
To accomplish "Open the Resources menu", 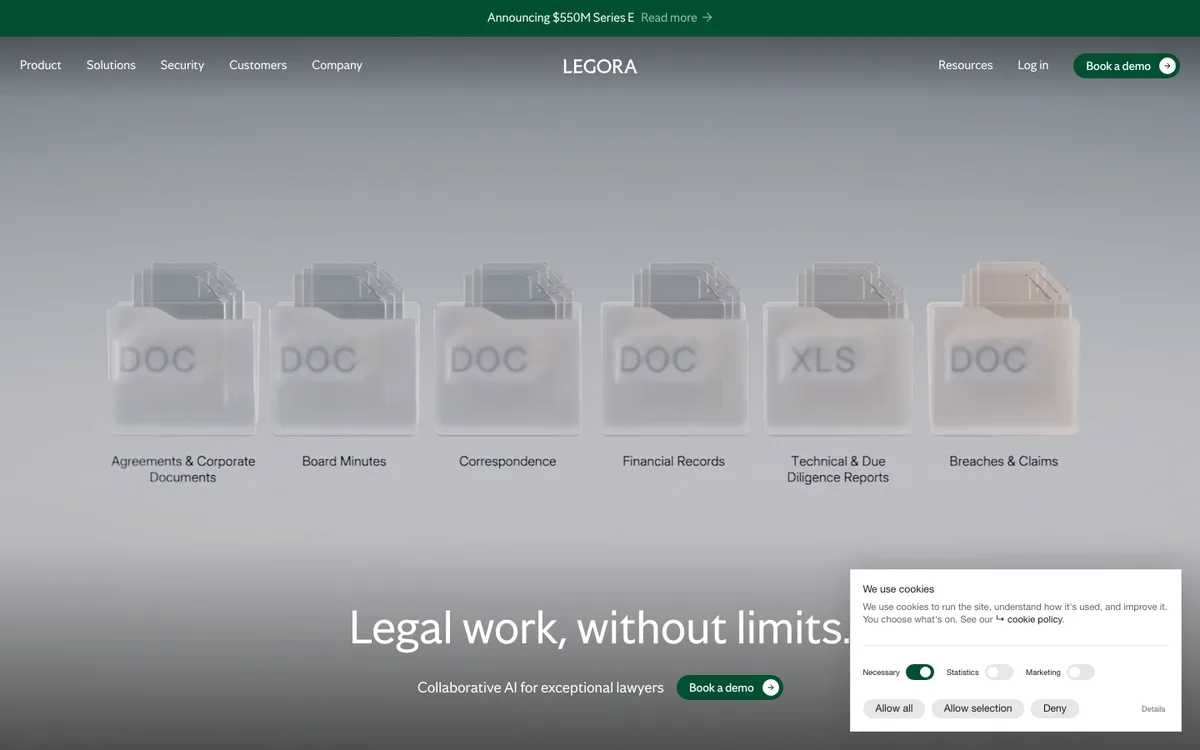I will (x=965, y=65).
